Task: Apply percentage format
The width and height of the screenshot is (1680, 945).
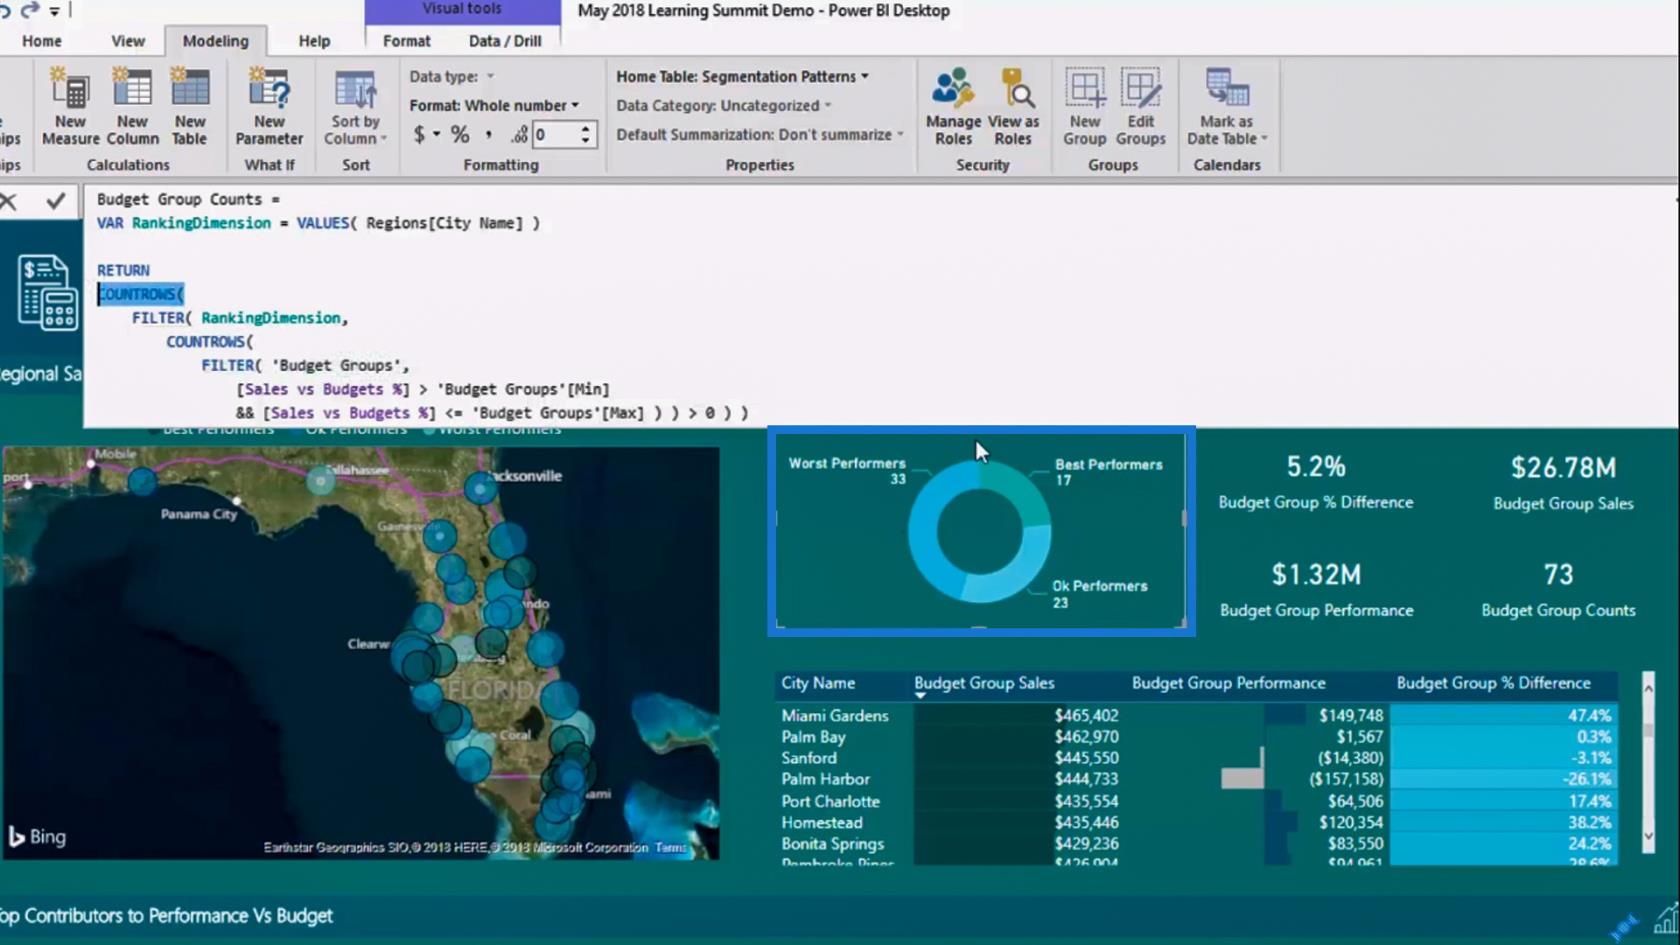Action: 460,134
